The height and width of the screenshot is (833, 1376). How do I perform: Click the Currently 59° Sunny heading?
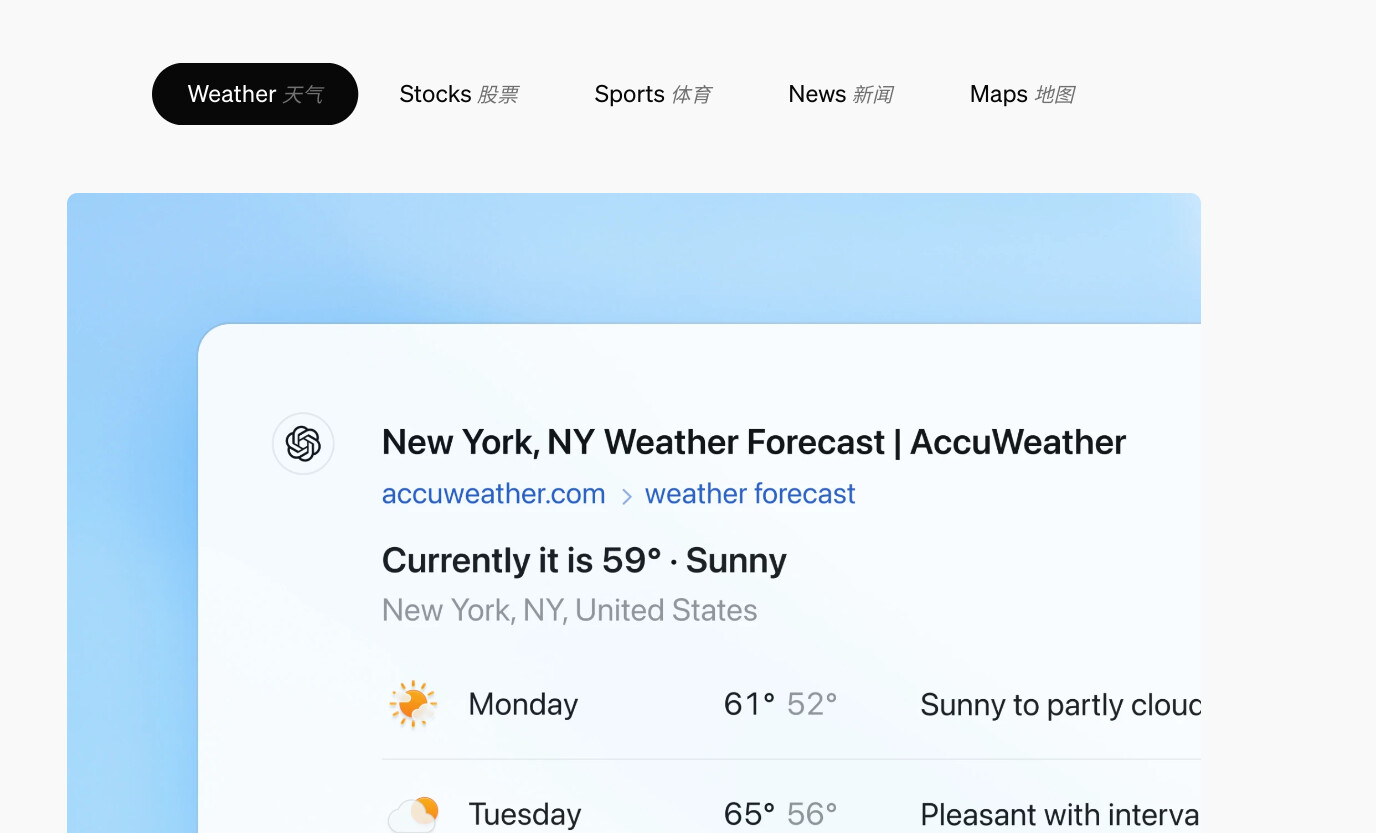coord(584,560)
